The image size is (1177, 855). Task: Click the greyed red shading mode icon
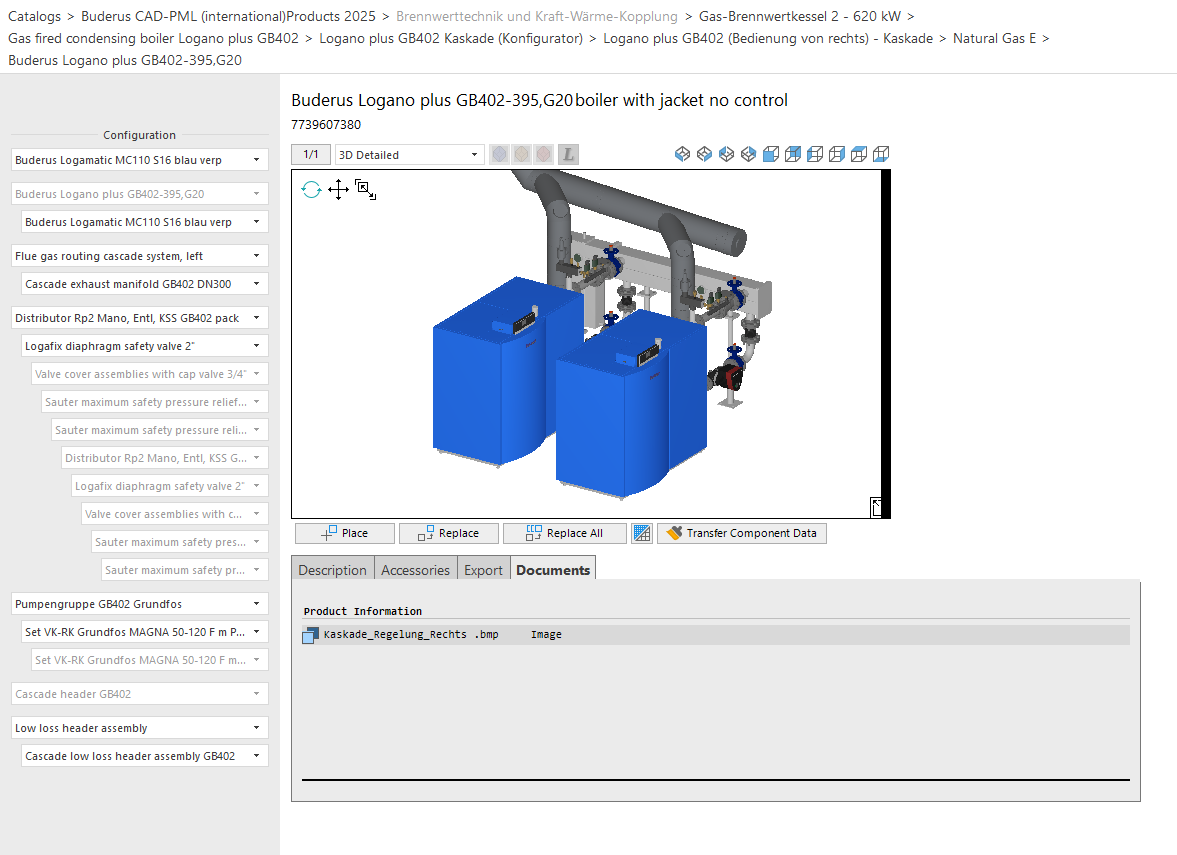coord(543,154)
